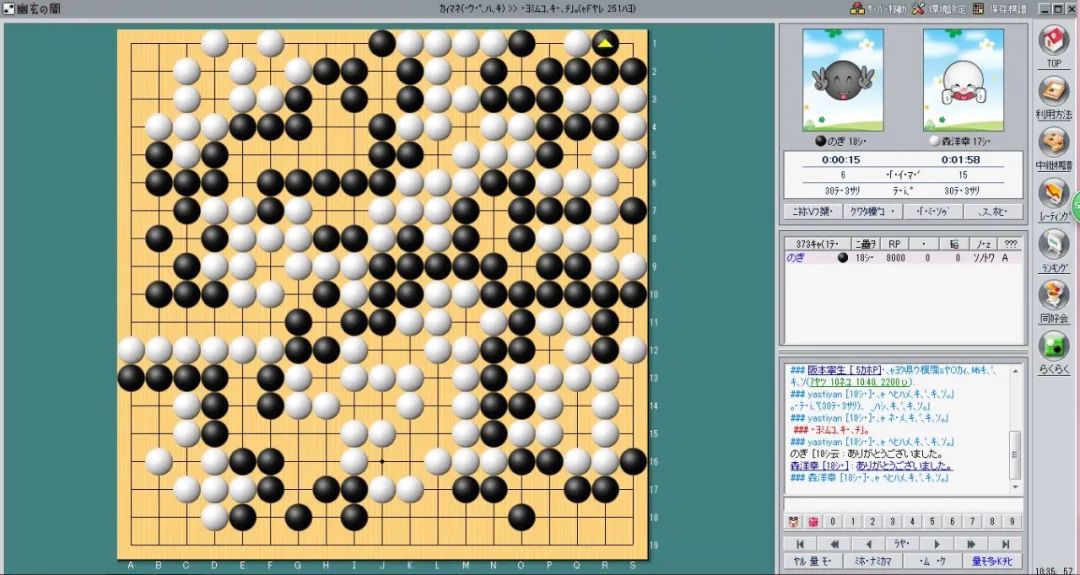Click the number 5 chat button

[933, 522]
